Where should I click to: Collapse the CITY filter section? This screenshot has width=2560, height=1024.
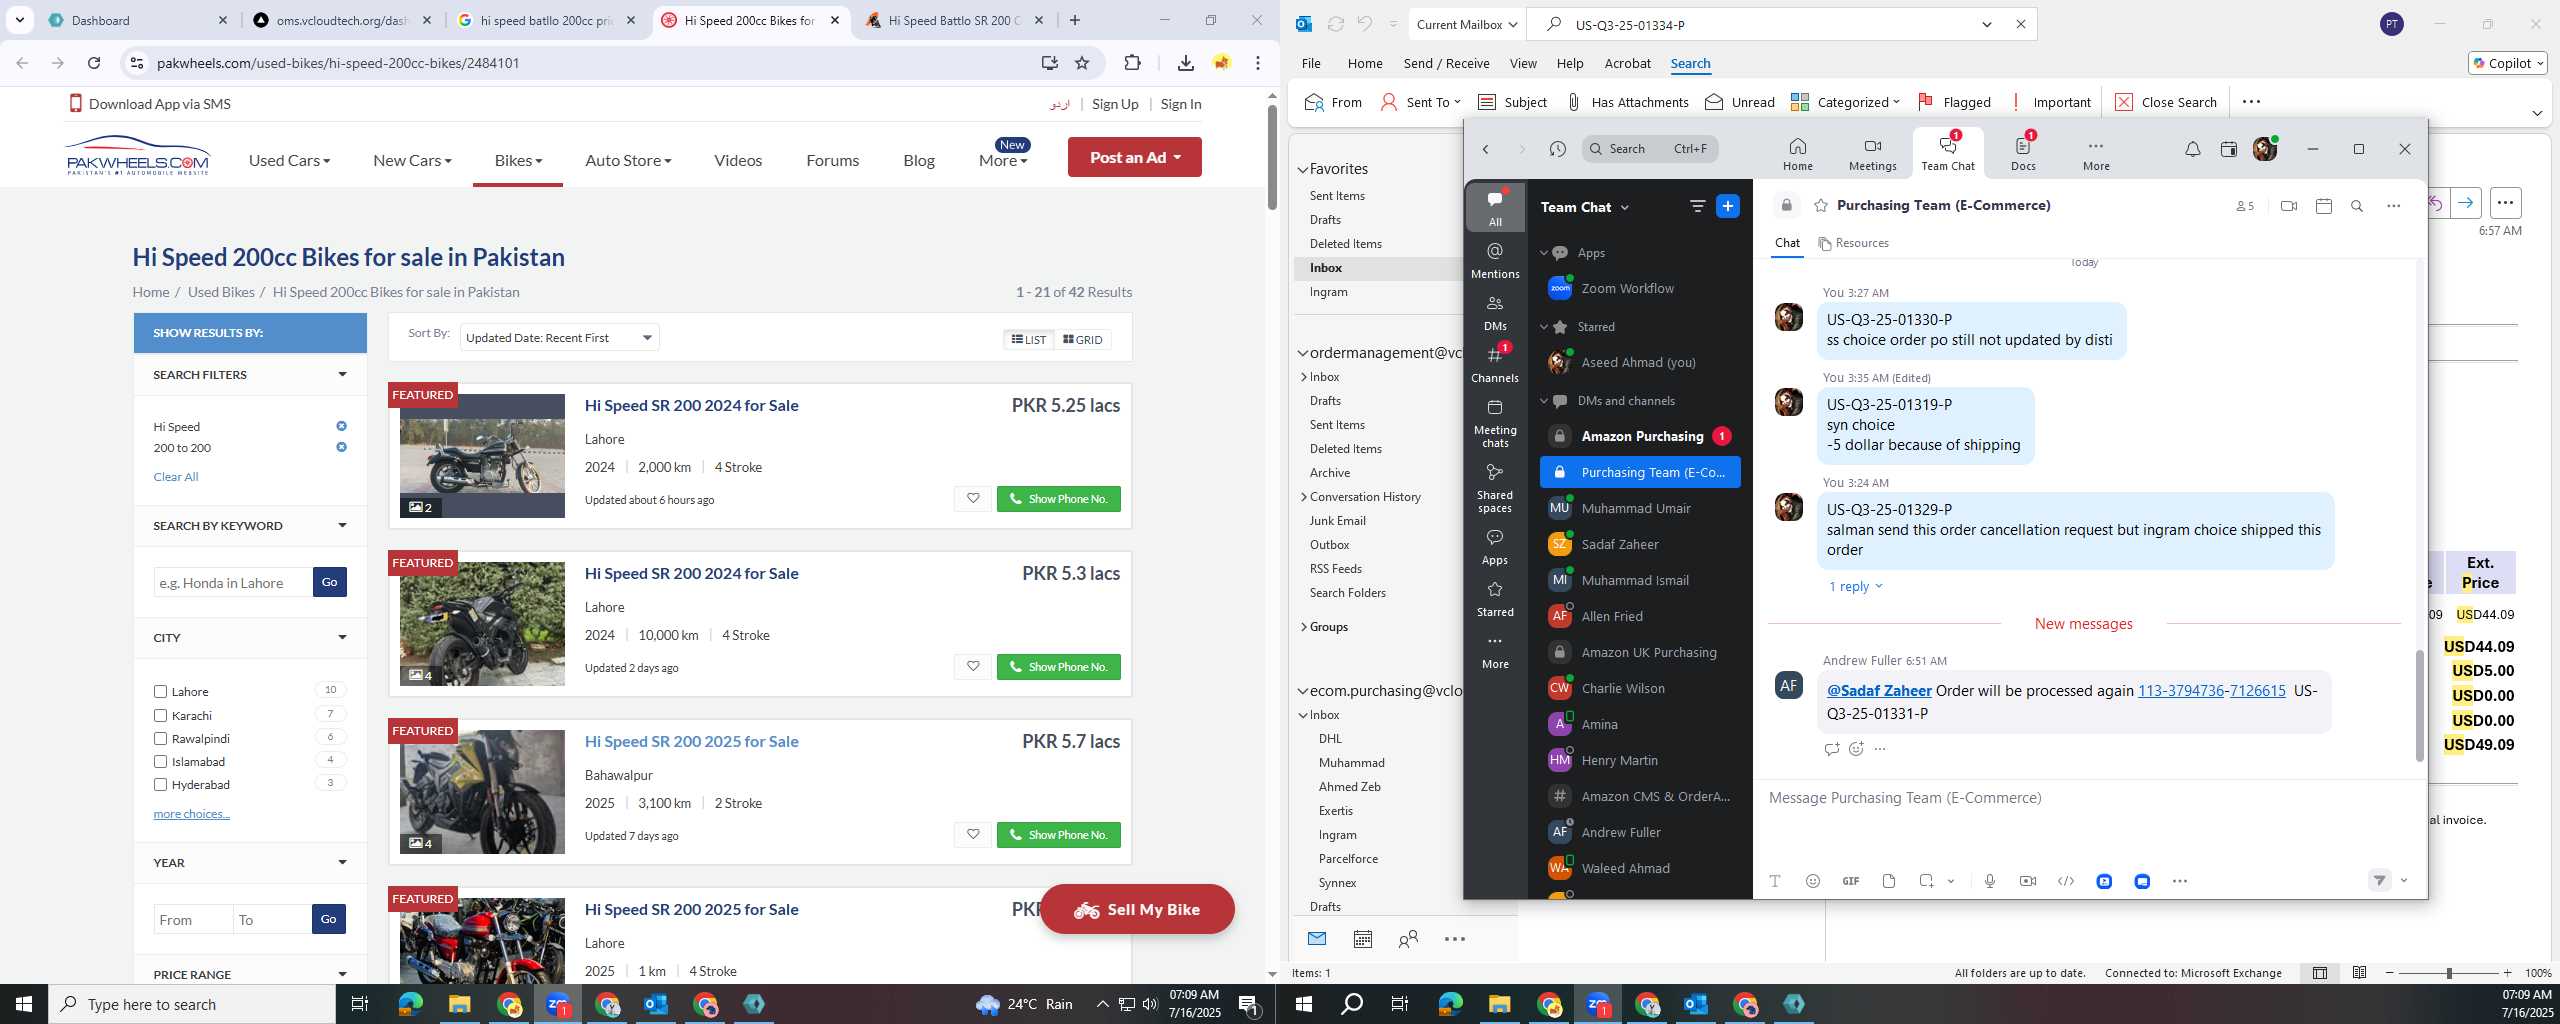(342, 637)
